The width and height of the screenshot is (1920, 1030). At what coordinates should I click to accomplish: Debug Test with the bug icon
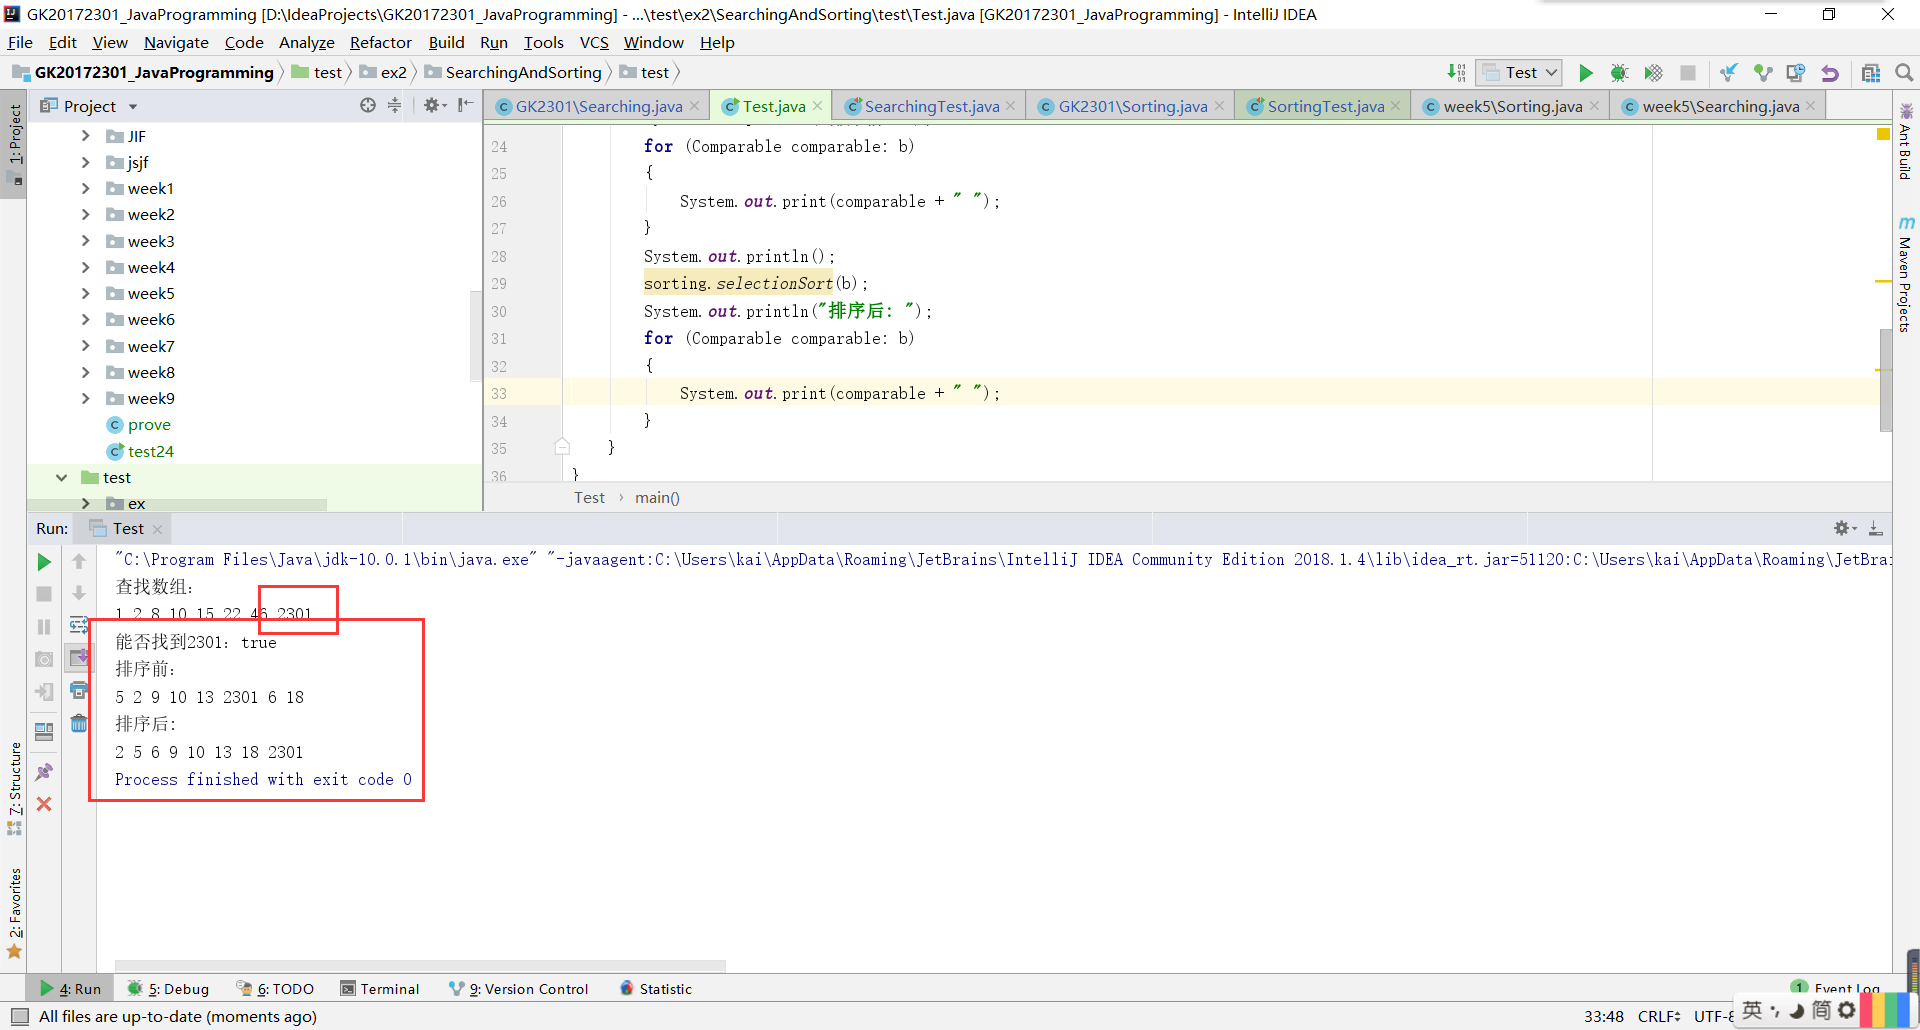(x=1619, y=73)
